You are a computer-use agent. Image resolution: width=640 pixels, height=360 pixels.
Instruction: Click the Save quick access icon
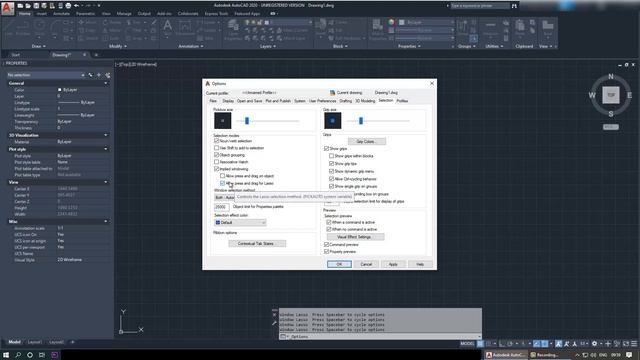click(36, 6)
